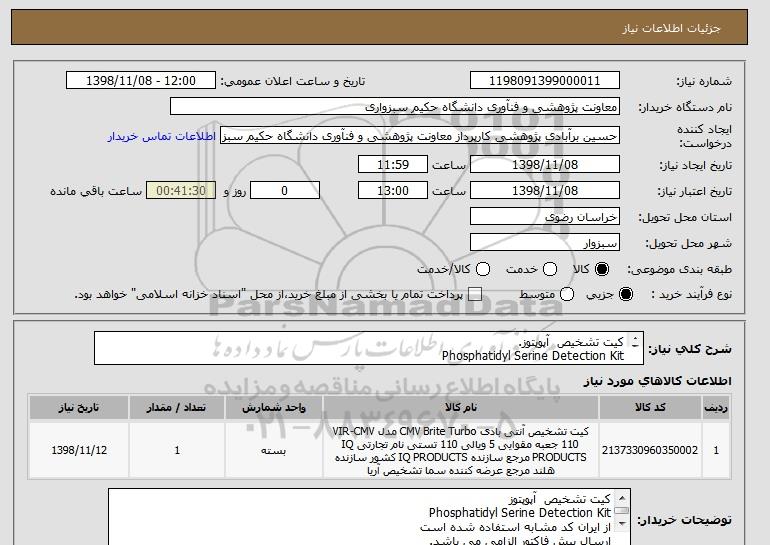The image size is (770, 545).
Task: Click the ردیف column header
Action: pyautogui.click(x=716, y=408)
